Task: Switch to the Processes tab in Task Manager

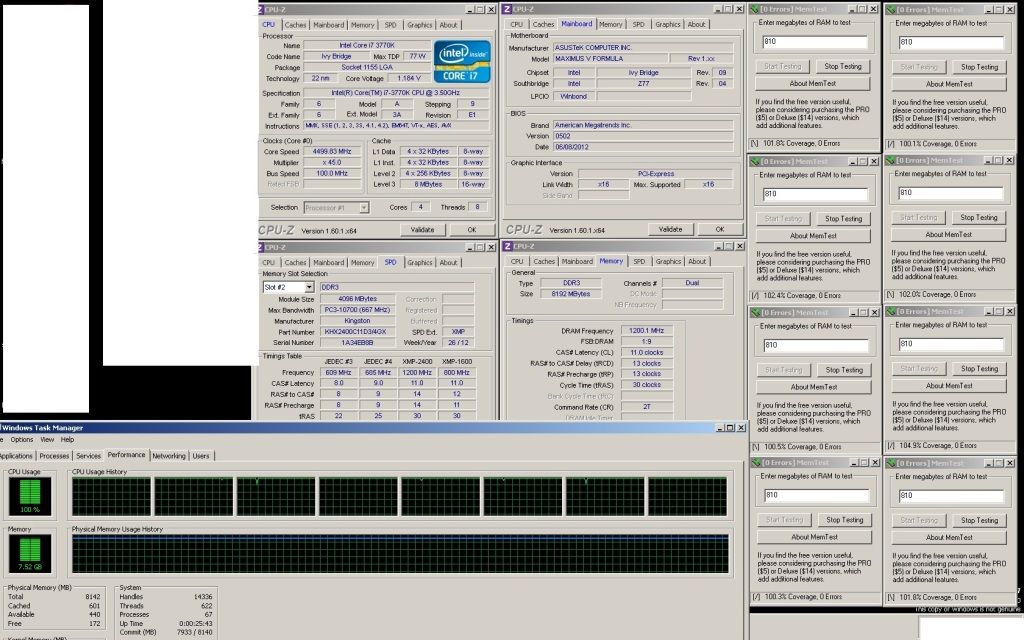Action: pyautogui.click(x=54, y=455)
